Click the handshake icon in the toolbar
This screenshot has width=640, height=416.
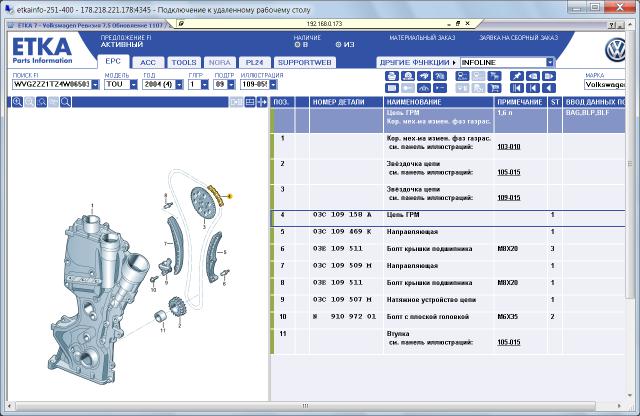click(424, 76)
